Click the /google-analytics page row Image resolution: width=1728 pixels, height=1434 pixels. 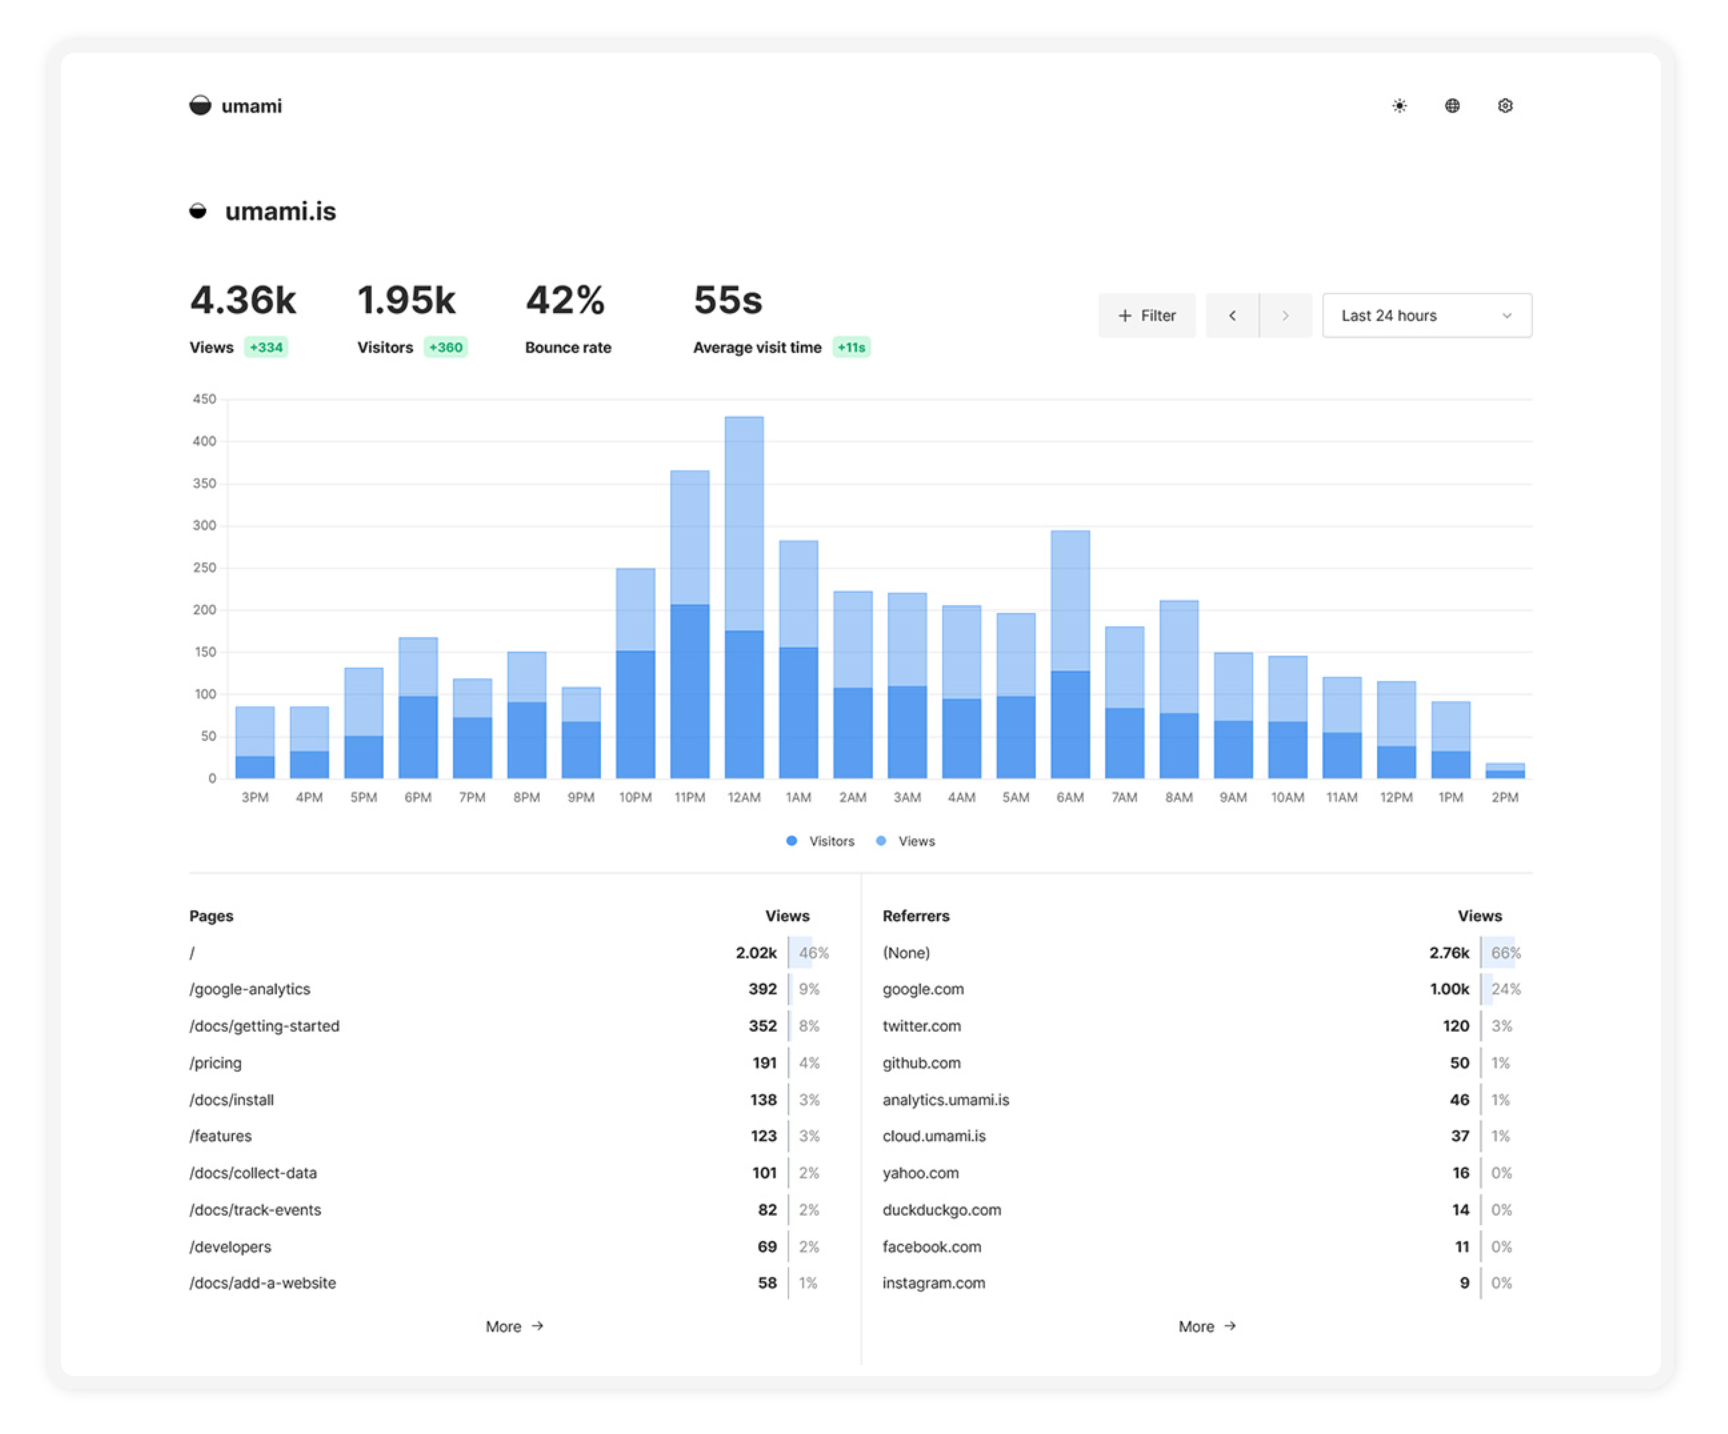509,989
